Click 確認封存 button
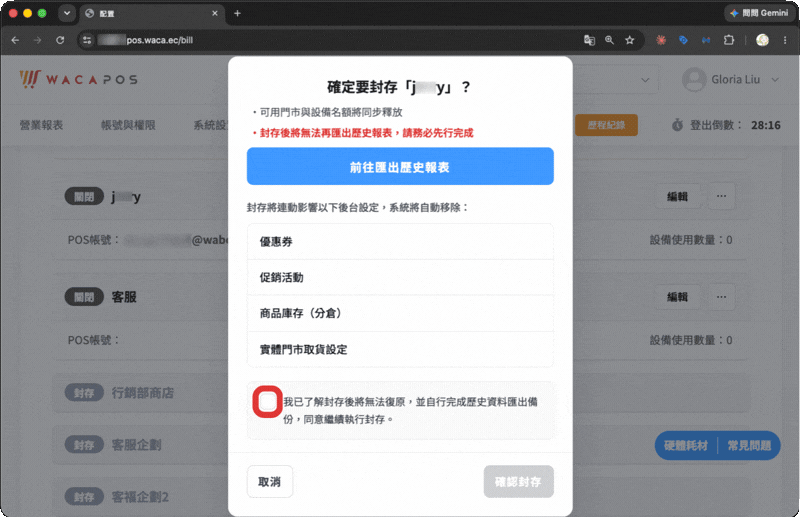The image size is (800, 517). pos(518,481)
